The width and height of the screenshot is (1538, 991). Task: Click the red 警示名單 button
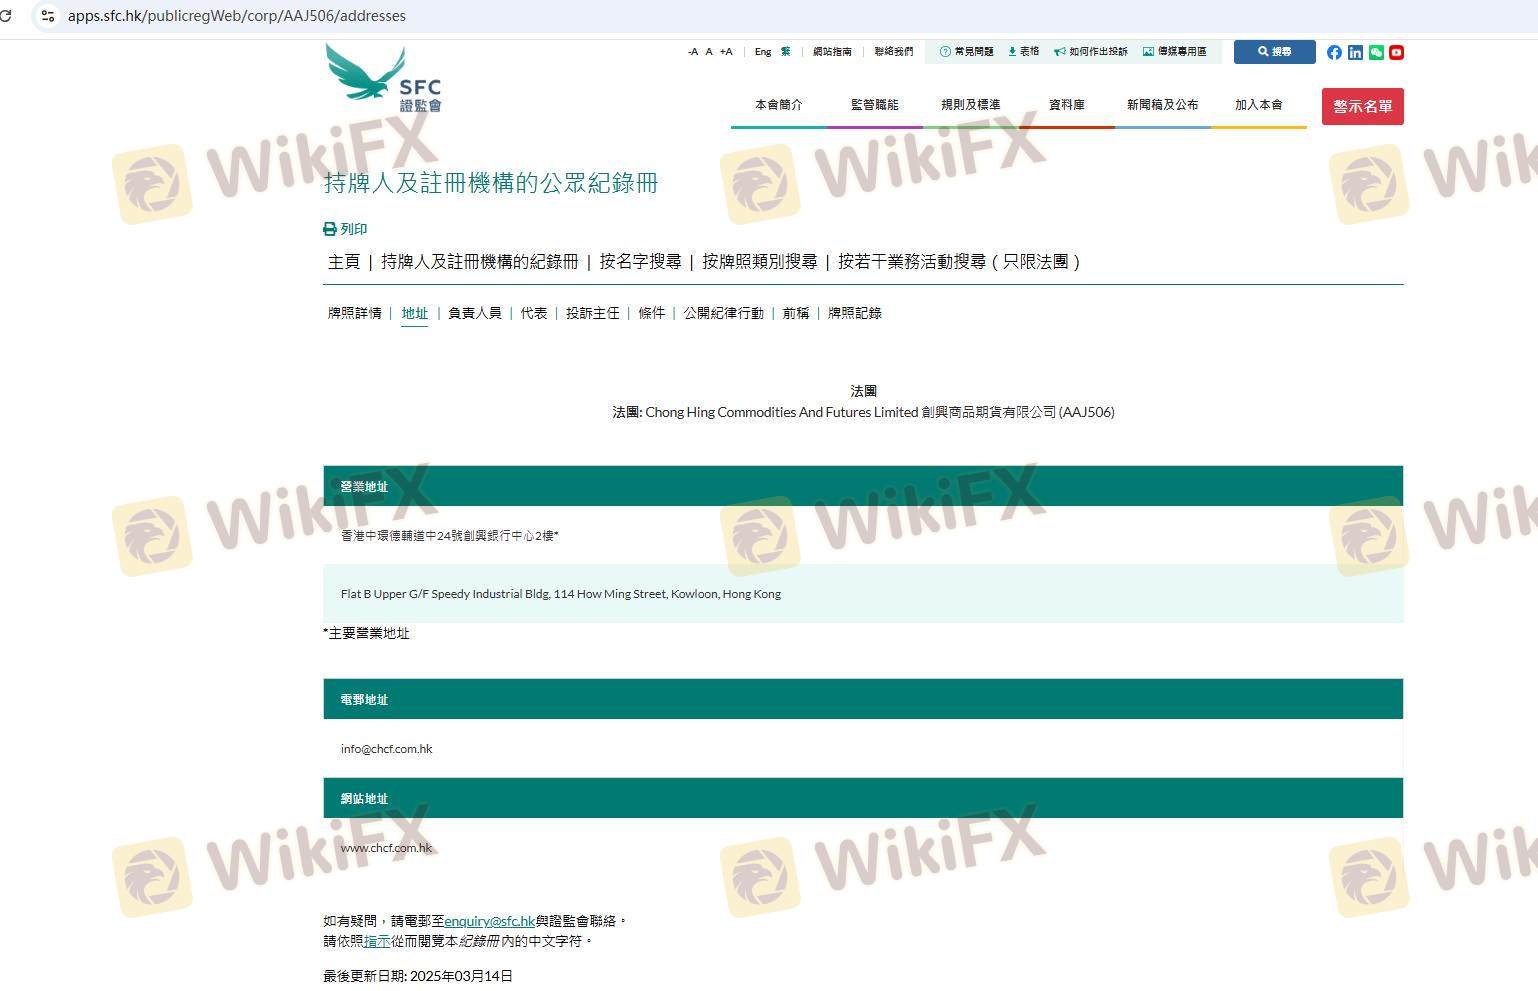[x=1362, y=106]
